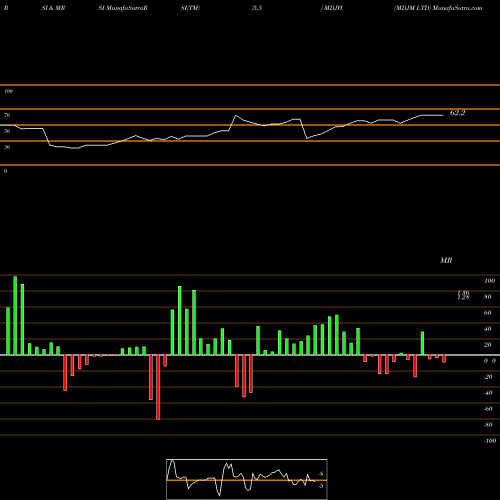Click the 20 label on MR axis
Image resolution: width=500 pixels, height=500 pixels.
[x=488, y=345]
